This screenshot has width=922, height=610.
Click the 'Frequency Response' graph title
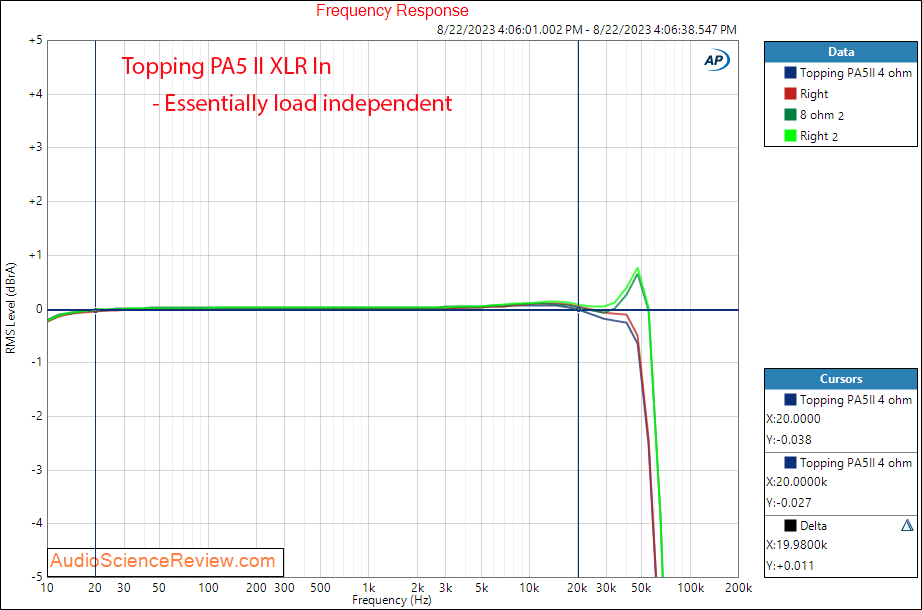[x=392, y=11]
